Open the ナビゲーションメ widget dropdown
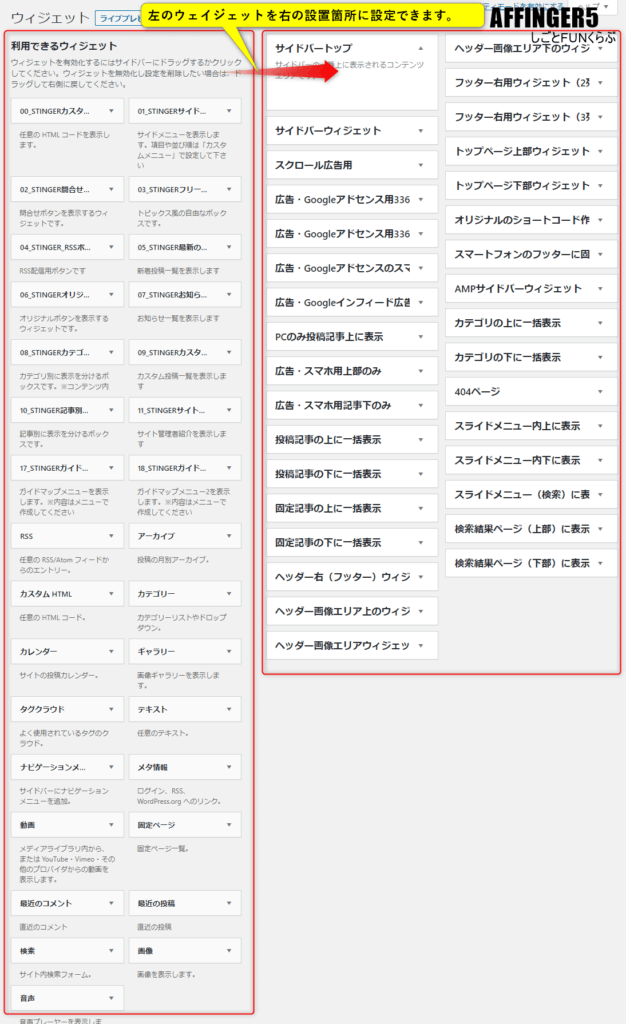Image resolution: width=626 pixels, height=1024 pixels. (112, 767)
